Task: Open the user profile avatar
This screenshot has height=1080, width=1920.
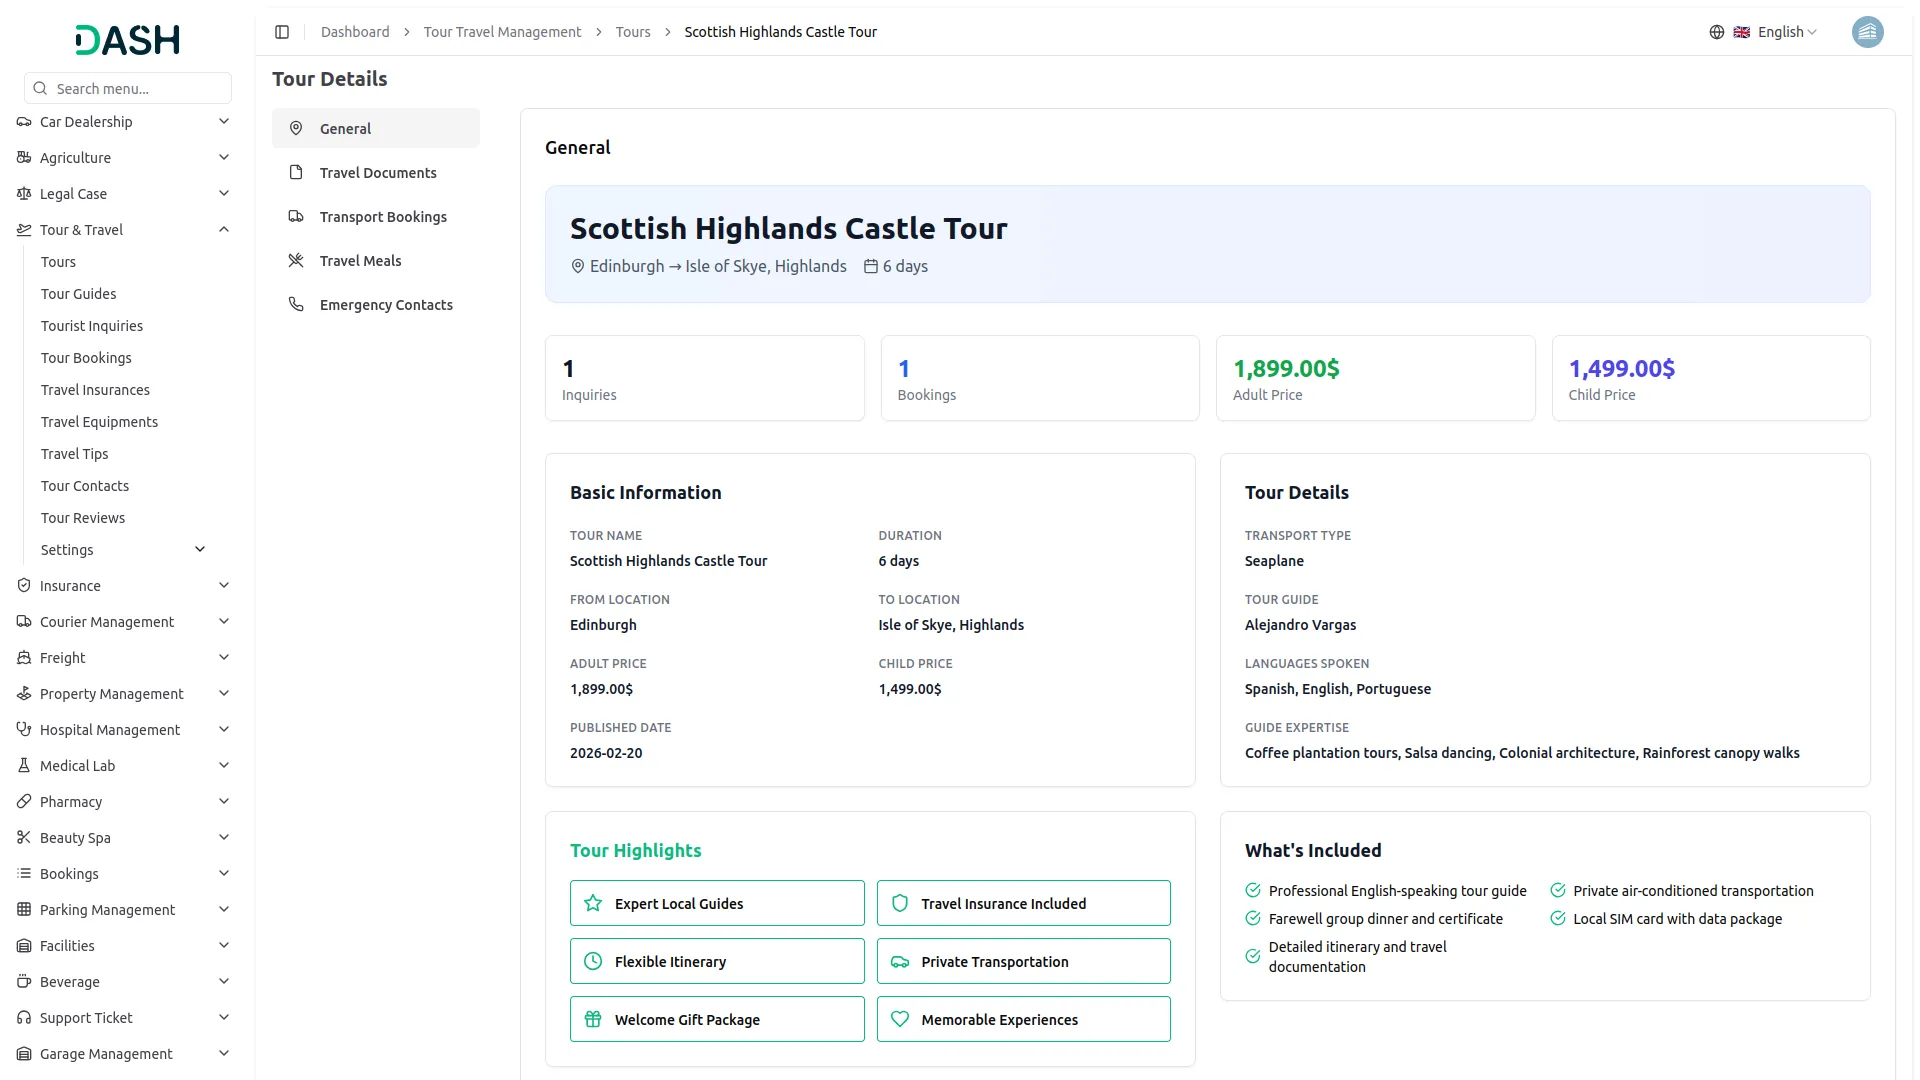Action: coord(1868,32)
